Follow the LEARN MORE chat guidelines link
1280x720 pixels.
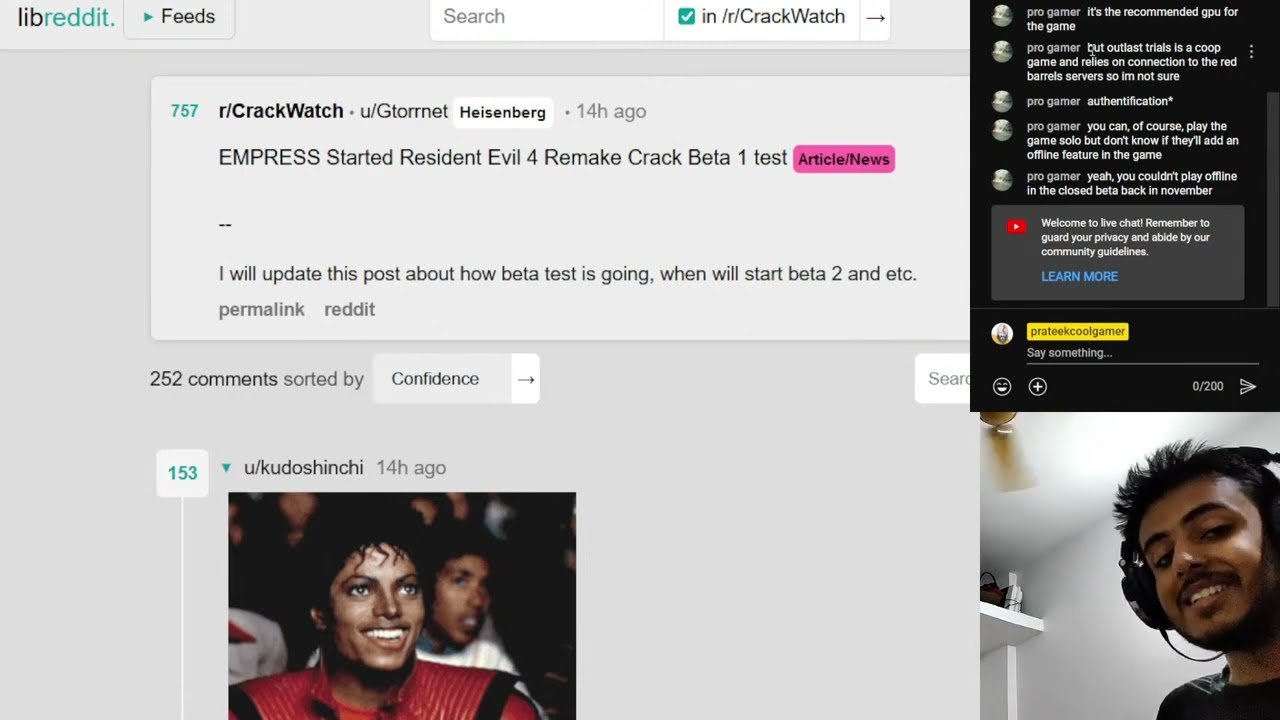1079,276
